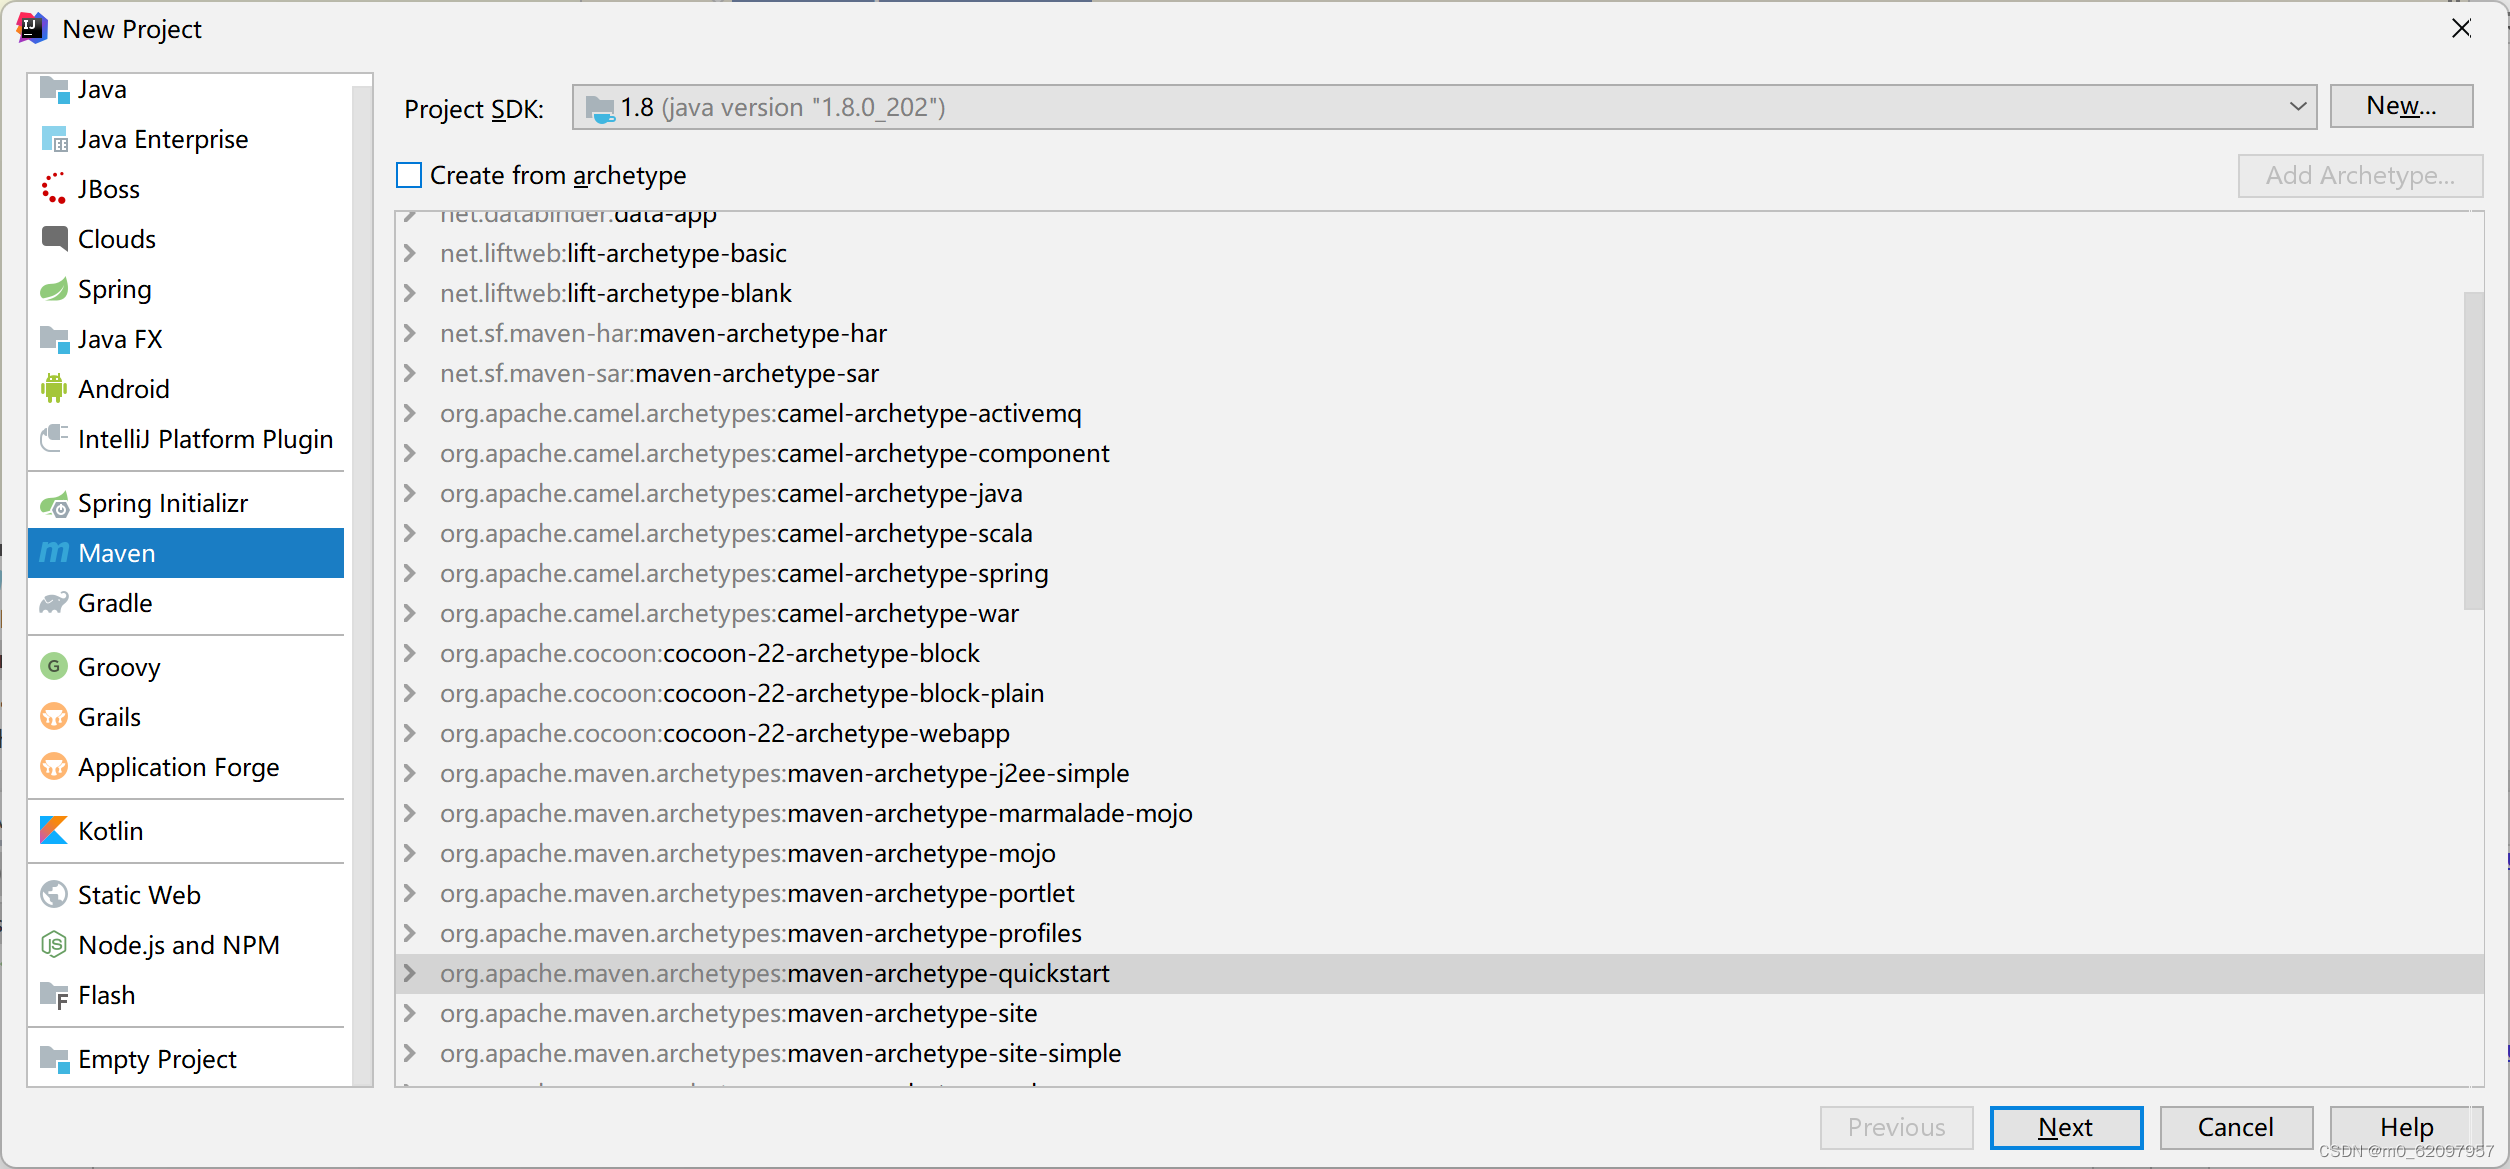Click the Groovy G icon
Viewport: 2510px width, 1169px height.
54,667
